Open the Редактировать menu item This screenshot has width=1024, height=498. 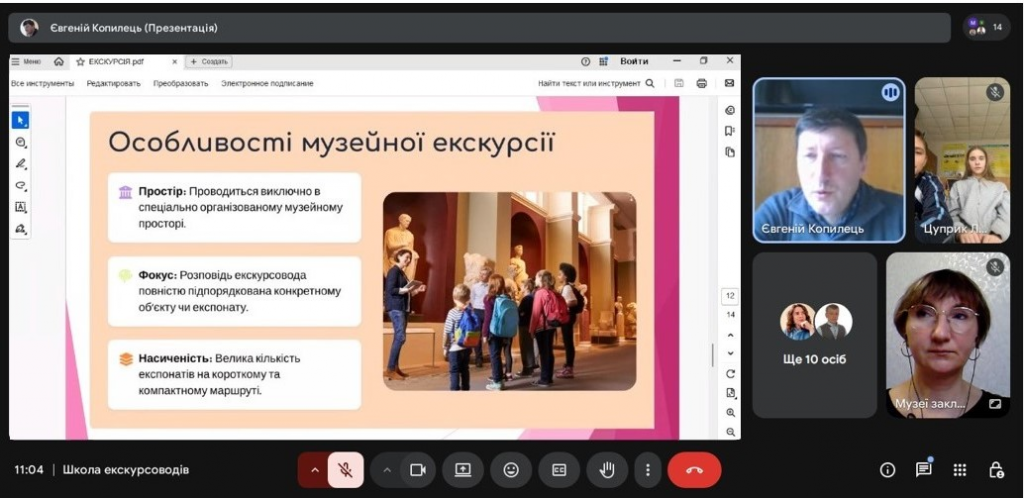(113, 84)
